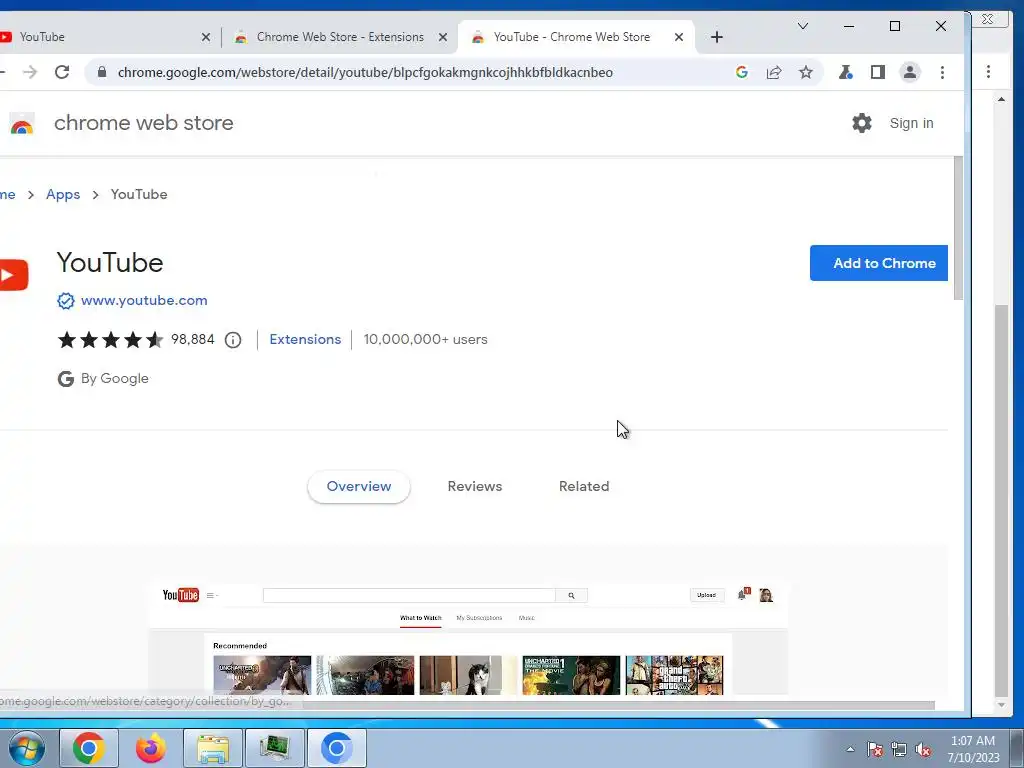This screenshot has height=768, width=1024.
Task: Share this page via share icon
Action: point(774,72)
